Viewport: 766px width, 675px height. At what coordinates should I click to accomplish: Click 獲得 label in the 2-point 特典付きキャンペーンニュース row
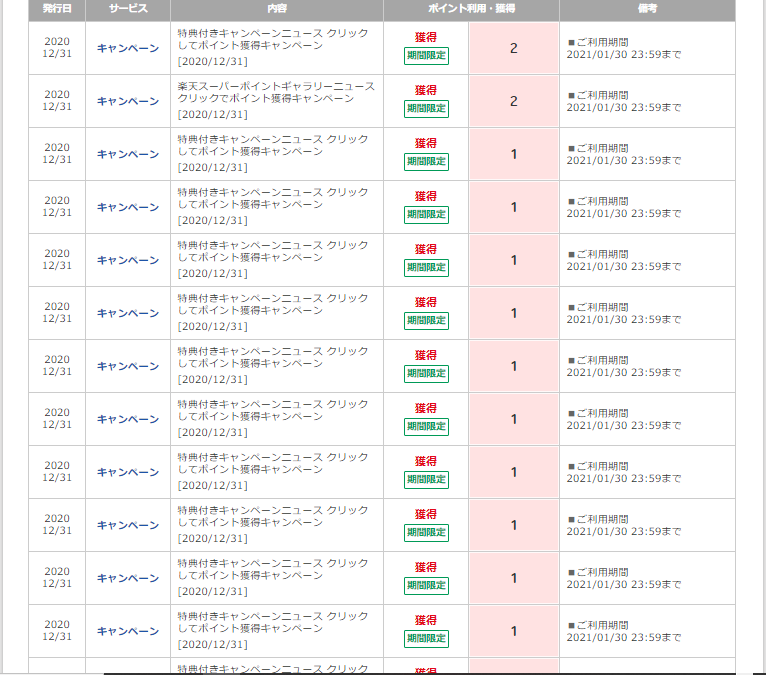[426, 37]
